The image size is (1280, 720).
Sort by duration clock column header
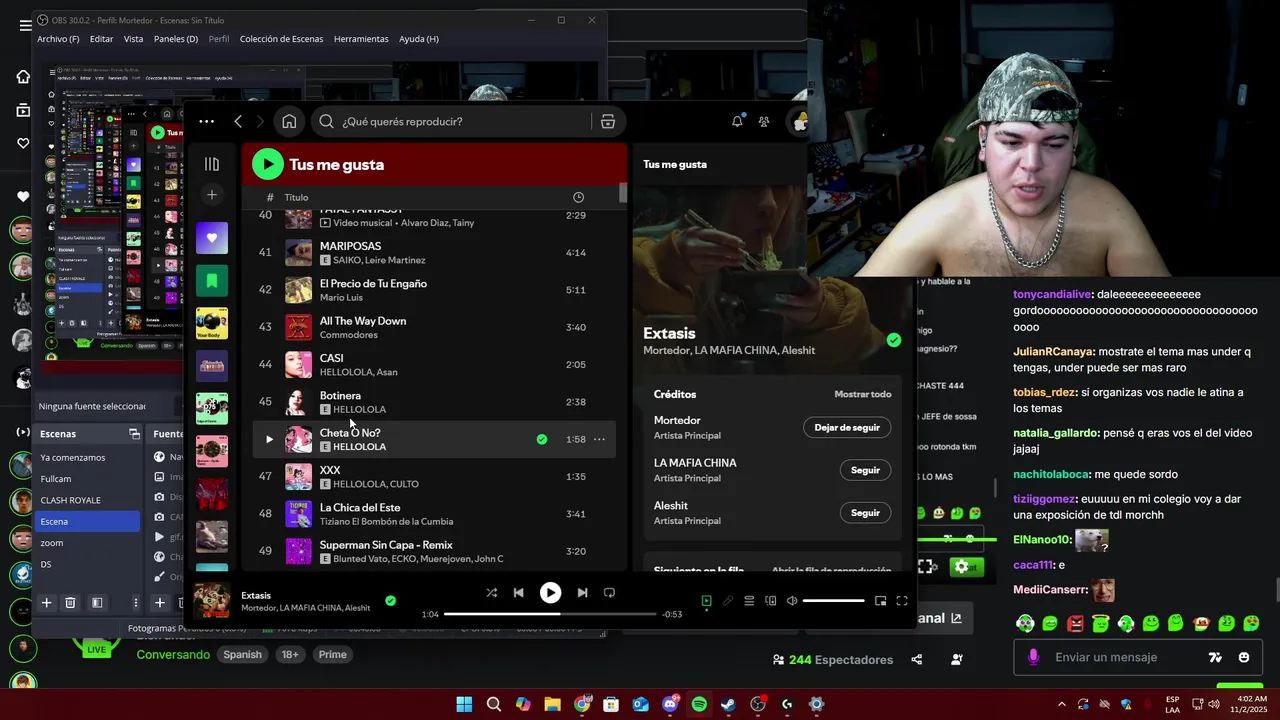[578, 197]
